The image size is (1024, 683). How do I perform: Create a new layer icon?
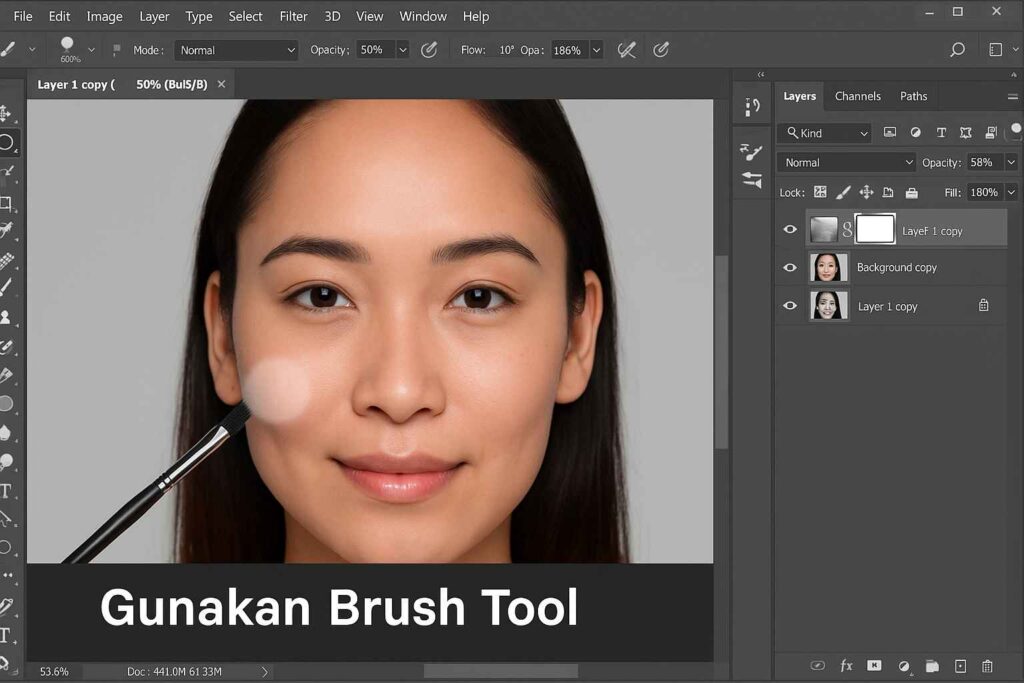click(x=960, y=666)
